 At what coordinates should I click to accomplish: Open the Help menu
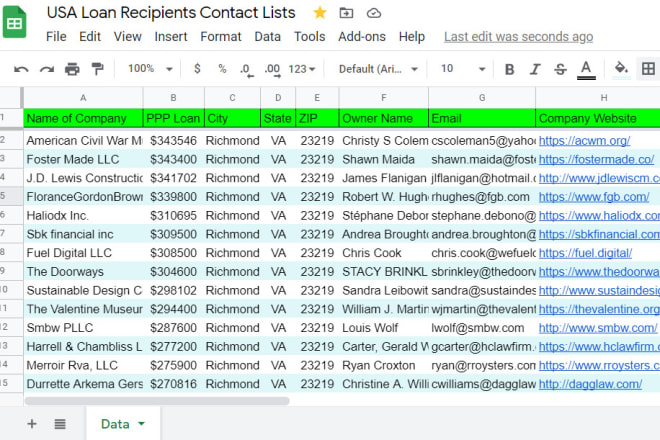[412, 37]
